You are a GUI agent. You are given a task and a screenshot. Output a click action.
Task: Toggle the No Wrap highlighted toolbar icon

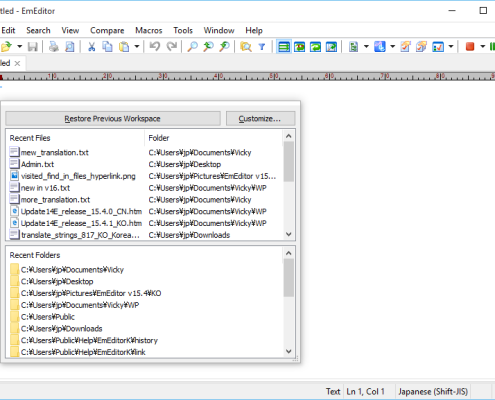coord(284,47)
